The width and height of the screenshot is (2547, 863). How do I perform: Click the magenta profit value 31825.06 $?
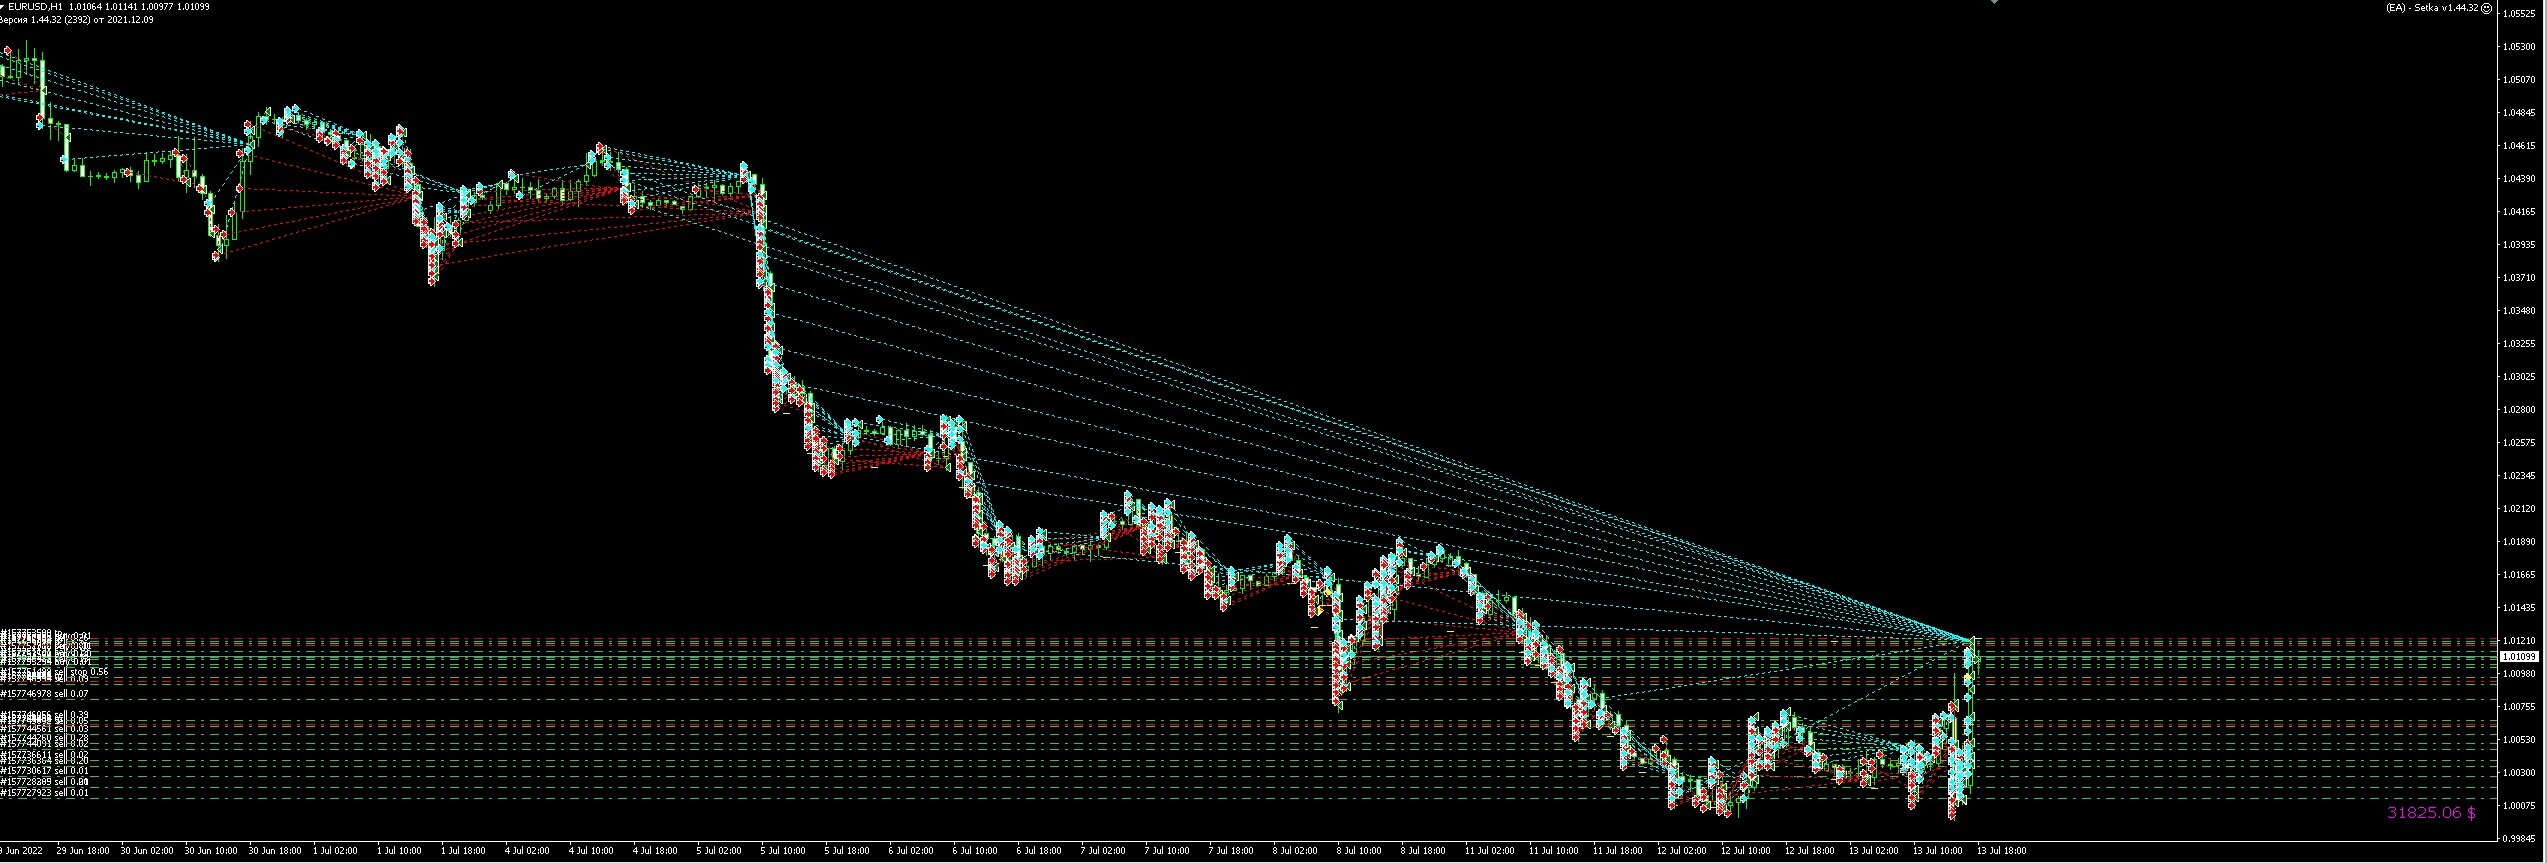tap(2431, 812)
